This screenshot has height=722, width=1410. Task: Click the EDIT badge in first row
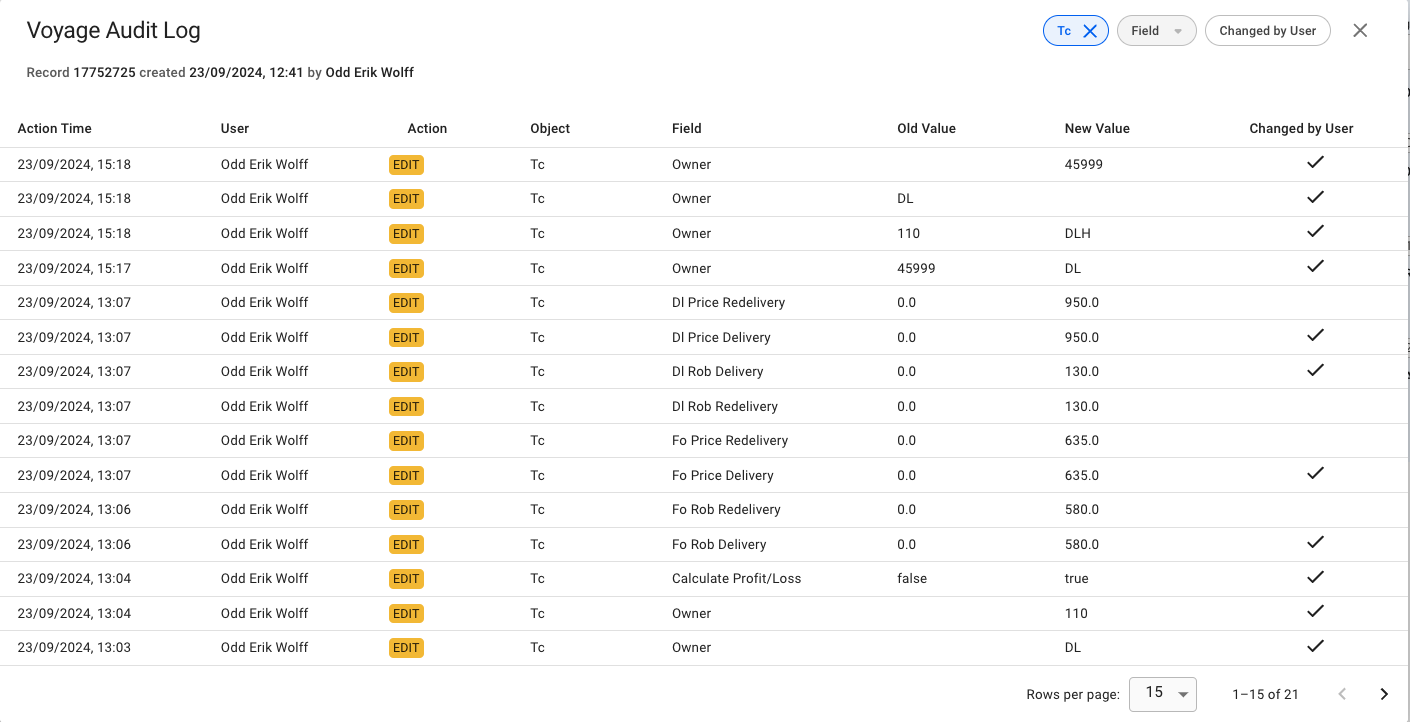406,164
